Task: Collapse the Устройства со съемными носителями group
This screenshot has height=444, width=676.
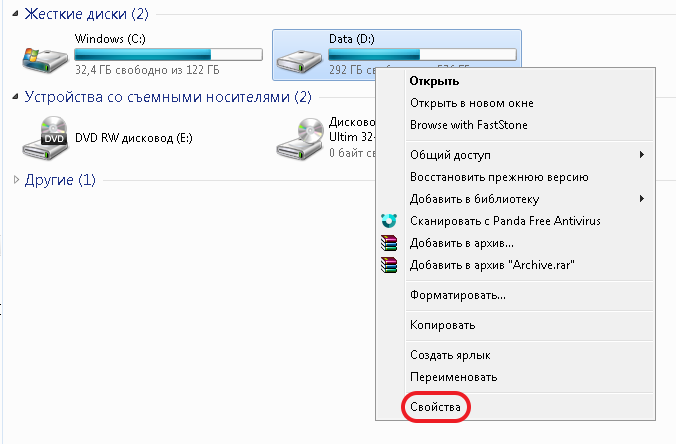Action: [16, 97]
